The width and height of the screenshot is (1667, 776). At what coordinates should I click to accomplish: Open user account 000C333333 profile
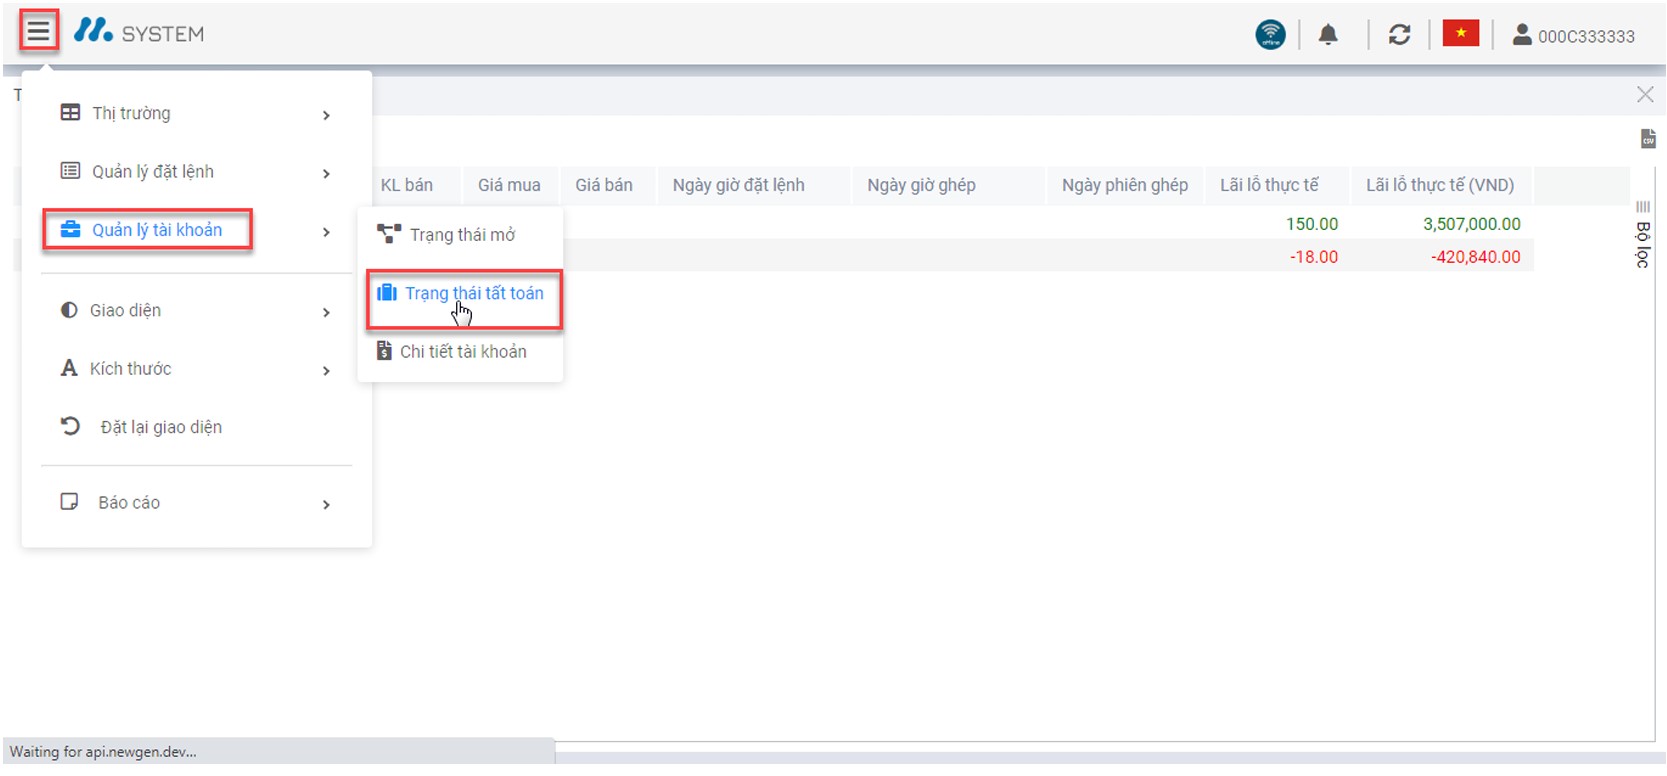(1573, 36)
